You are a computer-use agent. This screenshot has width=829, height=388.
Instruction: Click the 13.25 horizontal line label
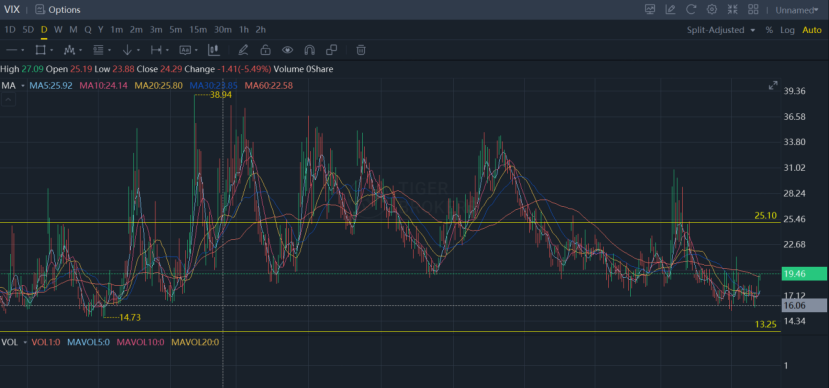tap(766, 325)
